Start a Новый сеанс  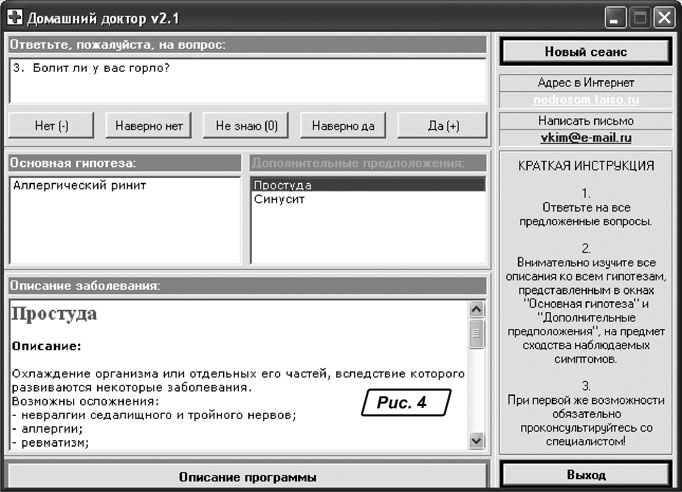585,51
